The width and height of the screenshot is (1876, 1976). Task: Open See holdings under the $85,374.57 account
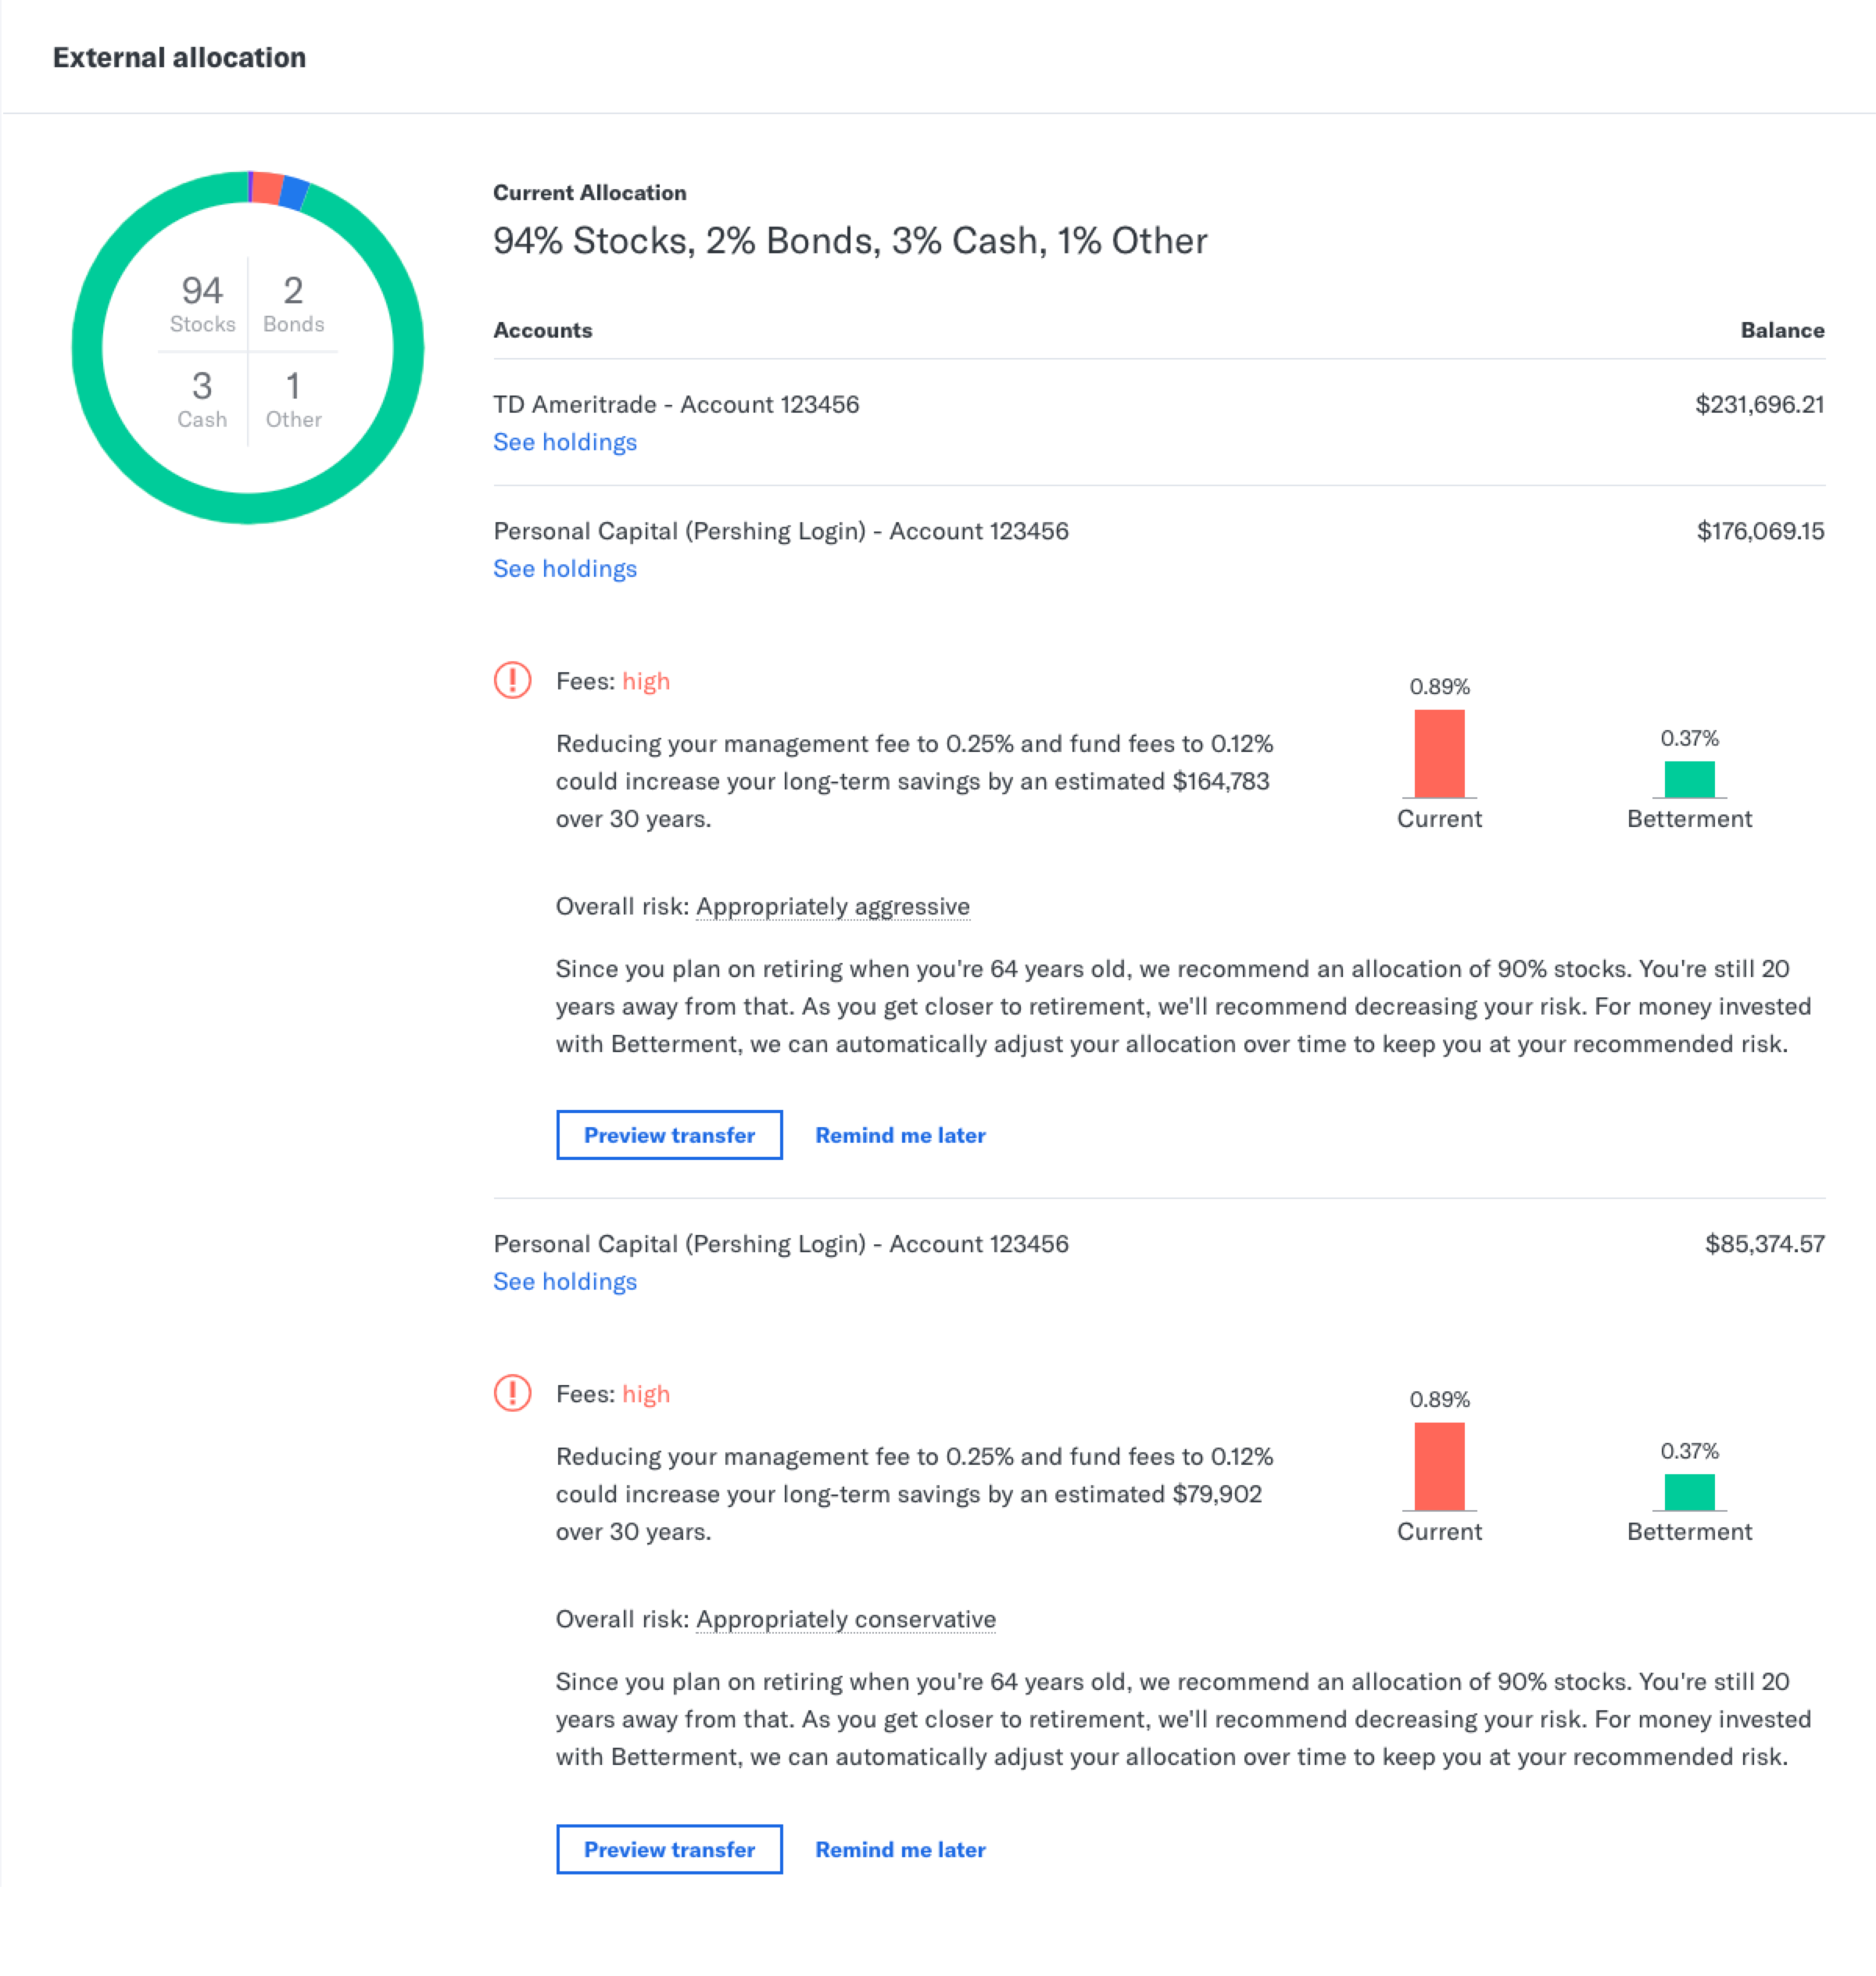pos(565,1281)
